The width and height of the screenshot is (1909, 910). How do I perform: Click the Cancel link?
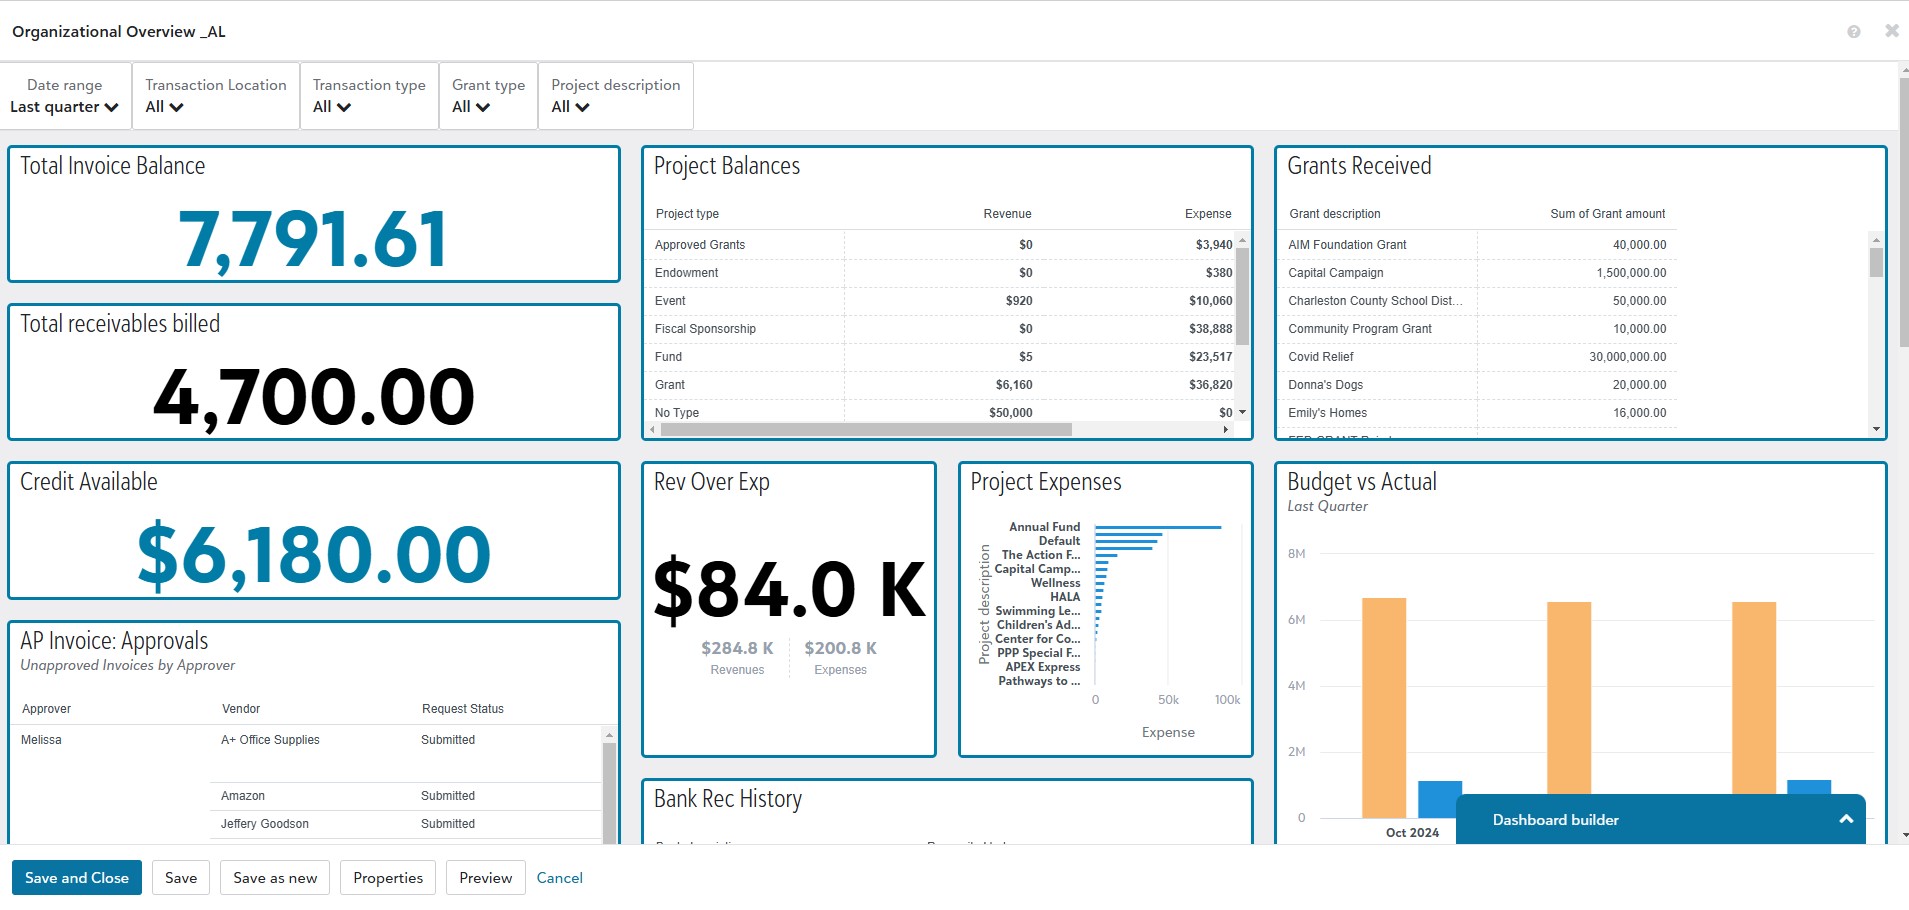[559, 878]
